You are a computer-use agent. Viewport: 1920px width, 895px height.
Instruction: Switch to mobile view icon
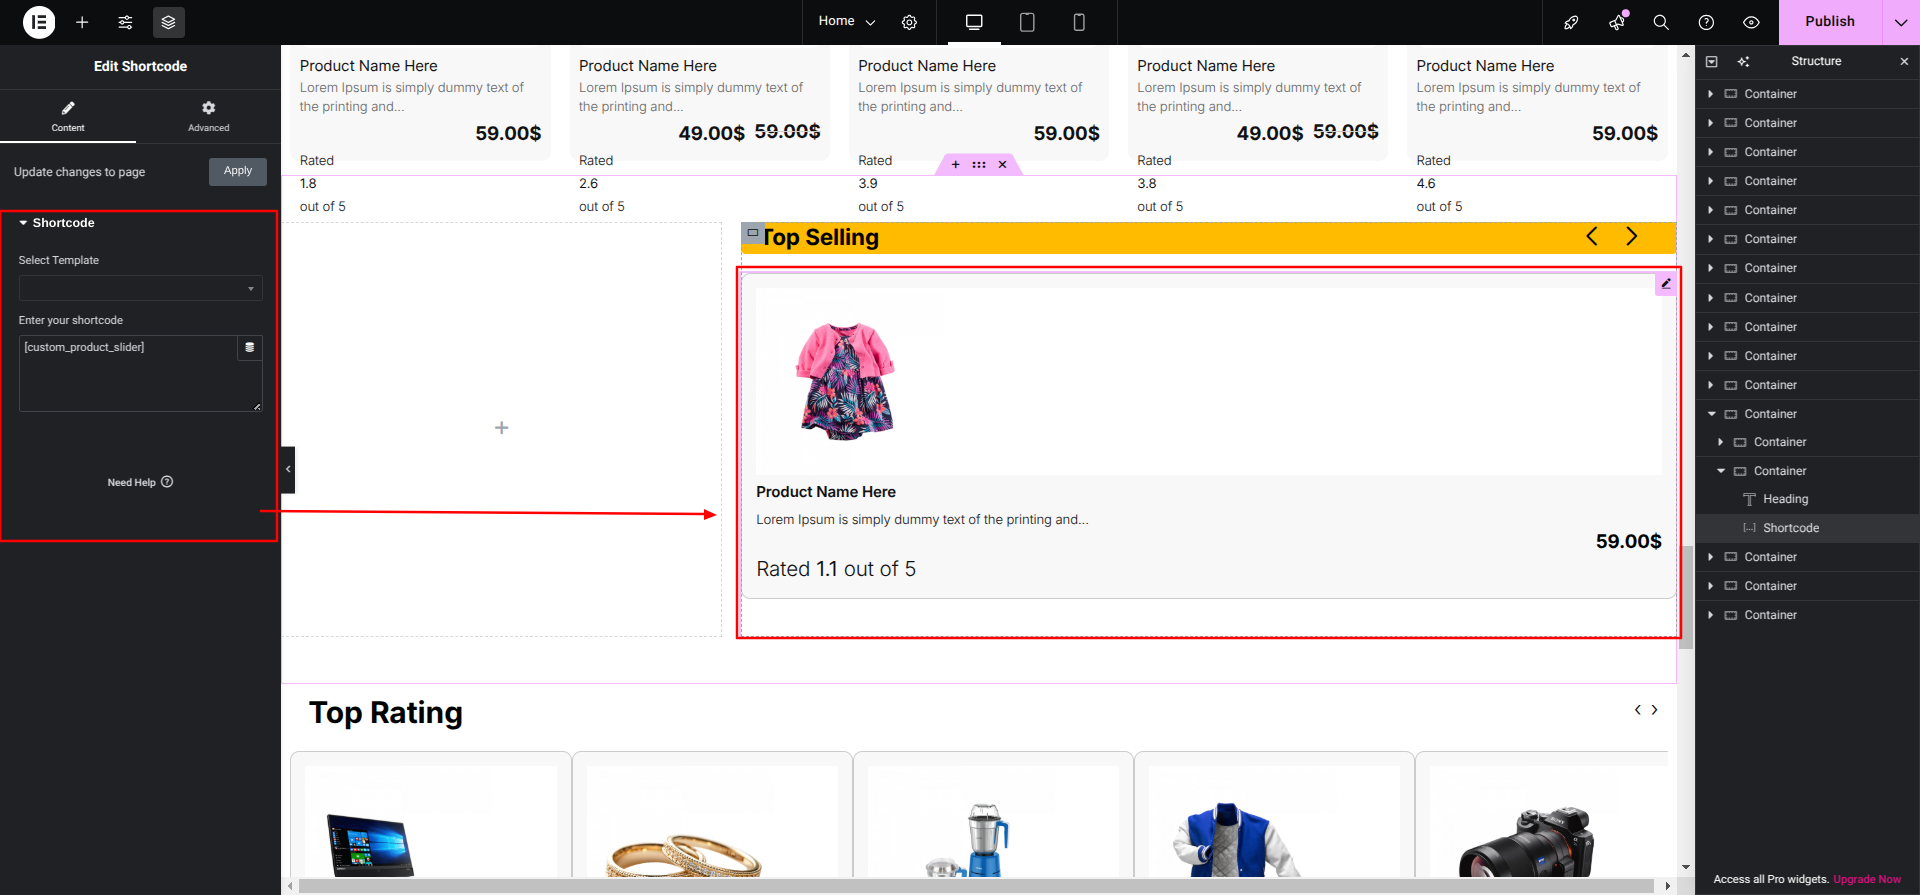click(1079, 22)
